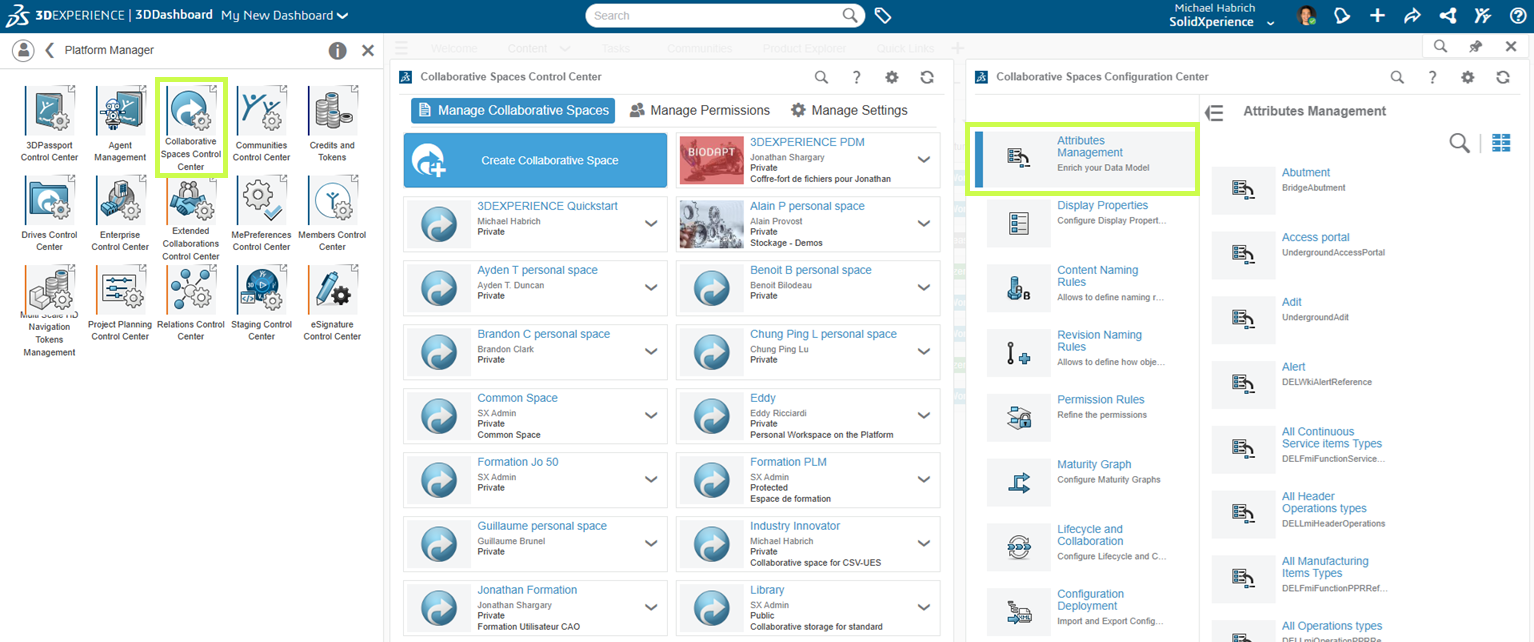Click the 3DEXPERIENCE PDM space thumbnail
The image size is (1534, 642).
(x=712, y=160)
